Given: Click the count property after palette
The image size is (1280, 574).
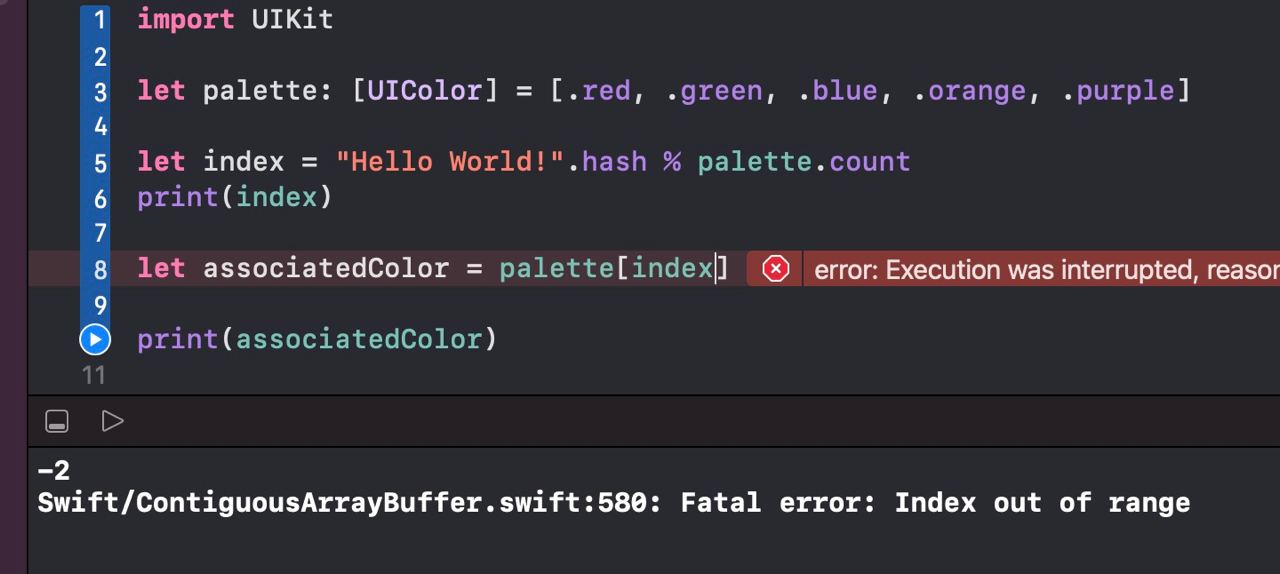Looking at the screenshot, I should click(x=869, y=162).
